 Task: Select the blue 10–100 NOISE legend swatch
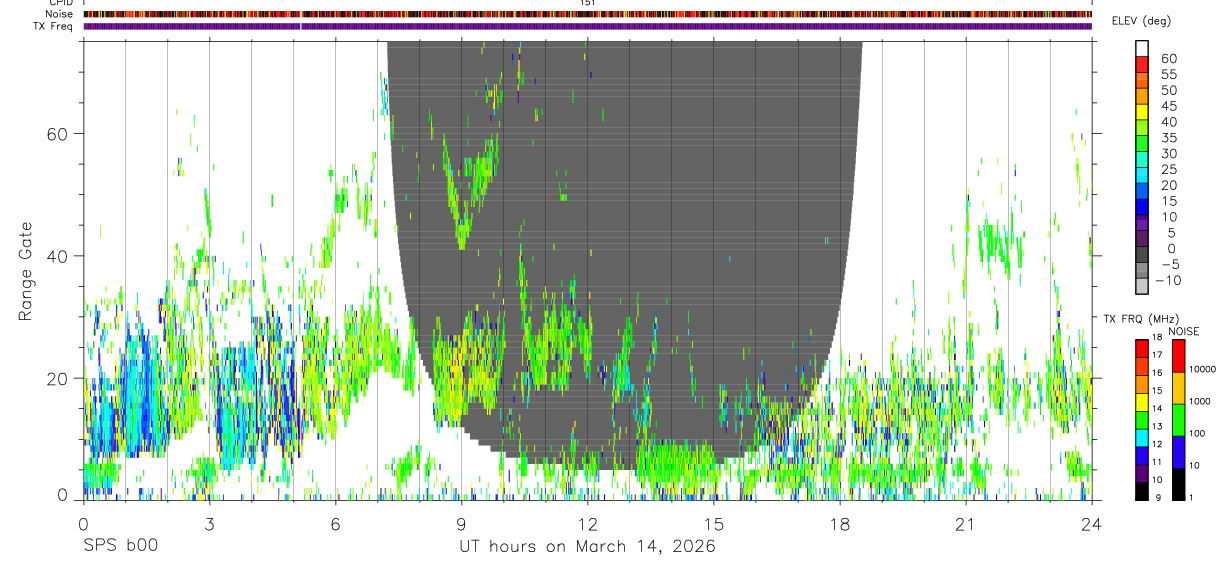1177,452
